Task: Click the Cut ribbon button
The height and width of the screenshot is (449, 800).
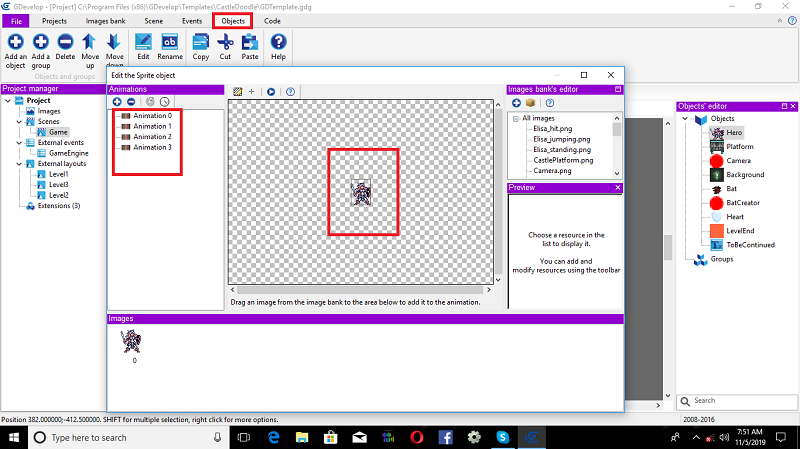Action: tap(225, 47)
